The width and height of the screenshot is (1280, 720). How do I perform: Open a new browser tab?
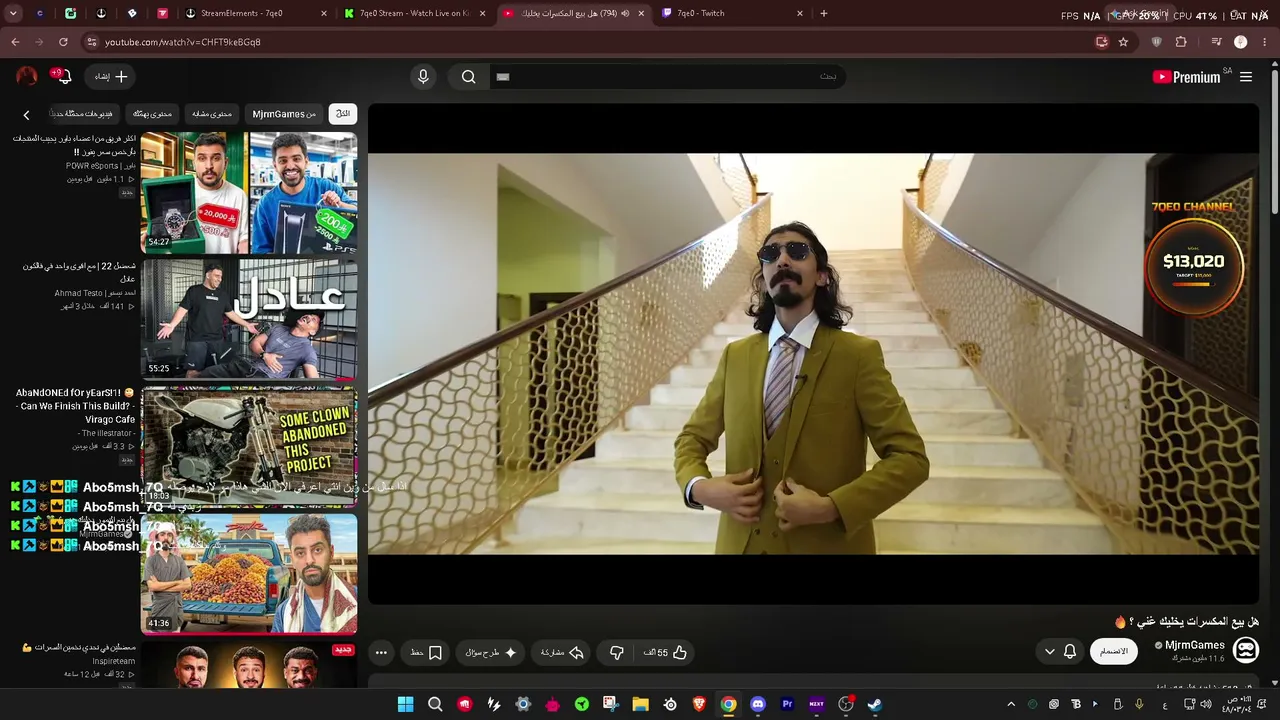click(824, 13)
